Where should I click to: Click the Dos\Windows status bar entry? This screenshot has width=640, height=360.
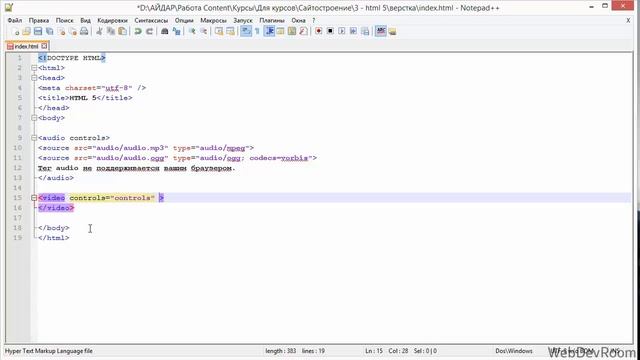514,351
